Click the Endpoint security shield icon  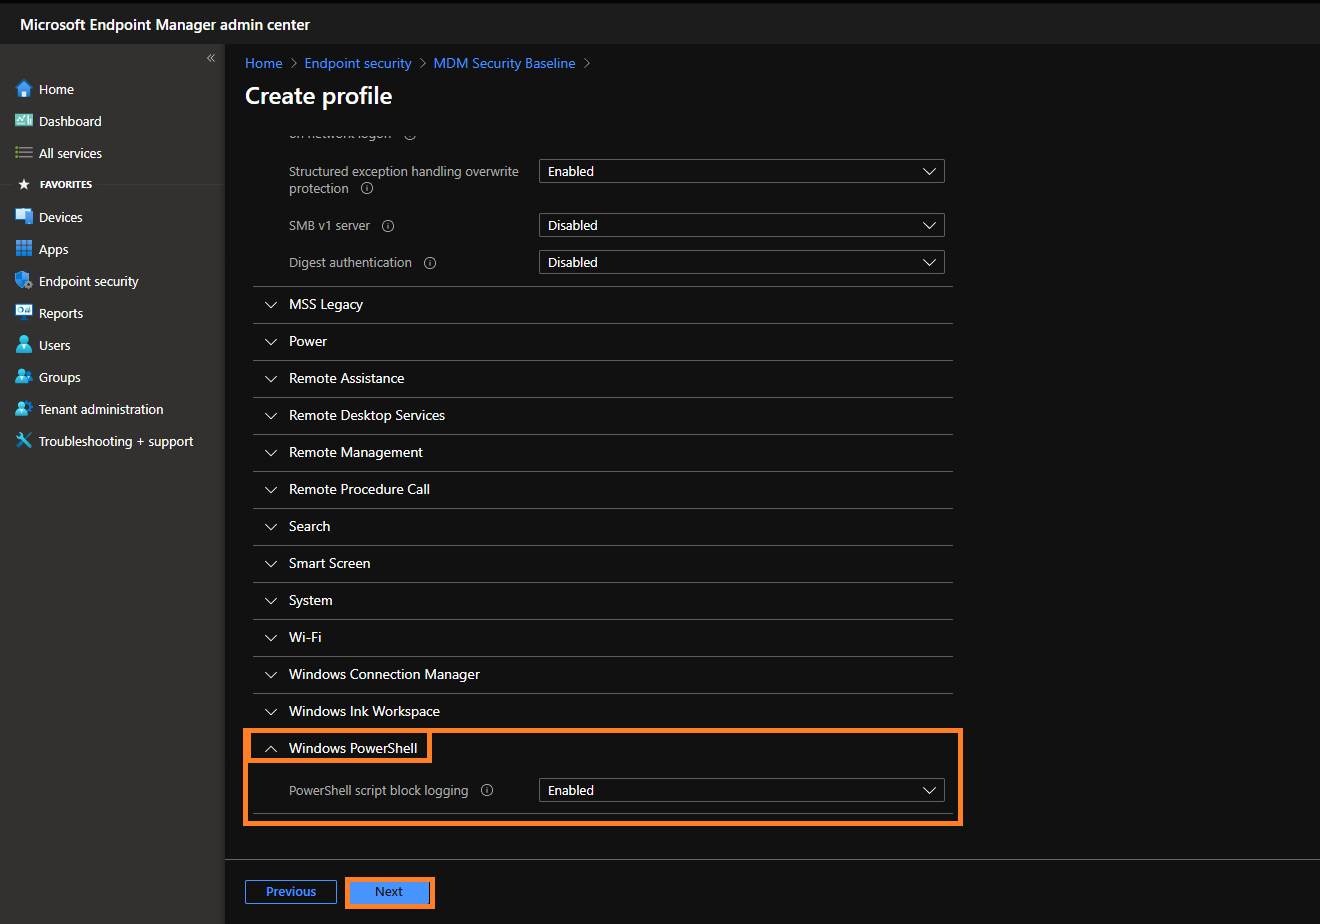click(24, 281)
